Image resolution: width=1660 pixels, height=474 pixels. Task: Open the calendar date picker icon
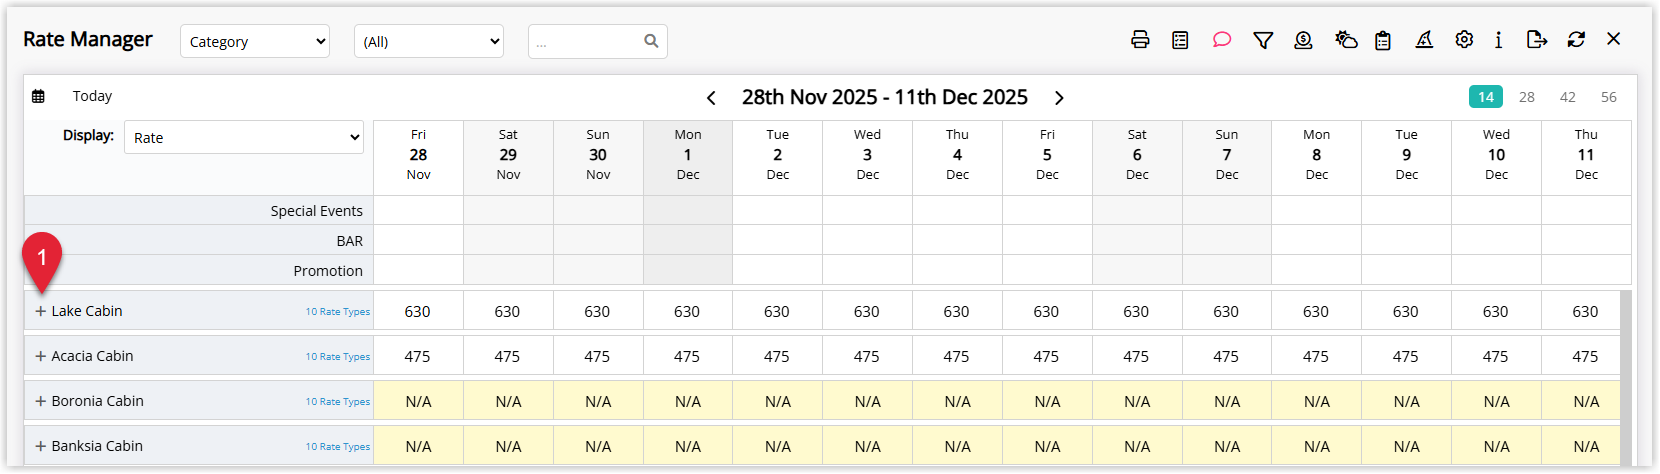click(38, 96)
